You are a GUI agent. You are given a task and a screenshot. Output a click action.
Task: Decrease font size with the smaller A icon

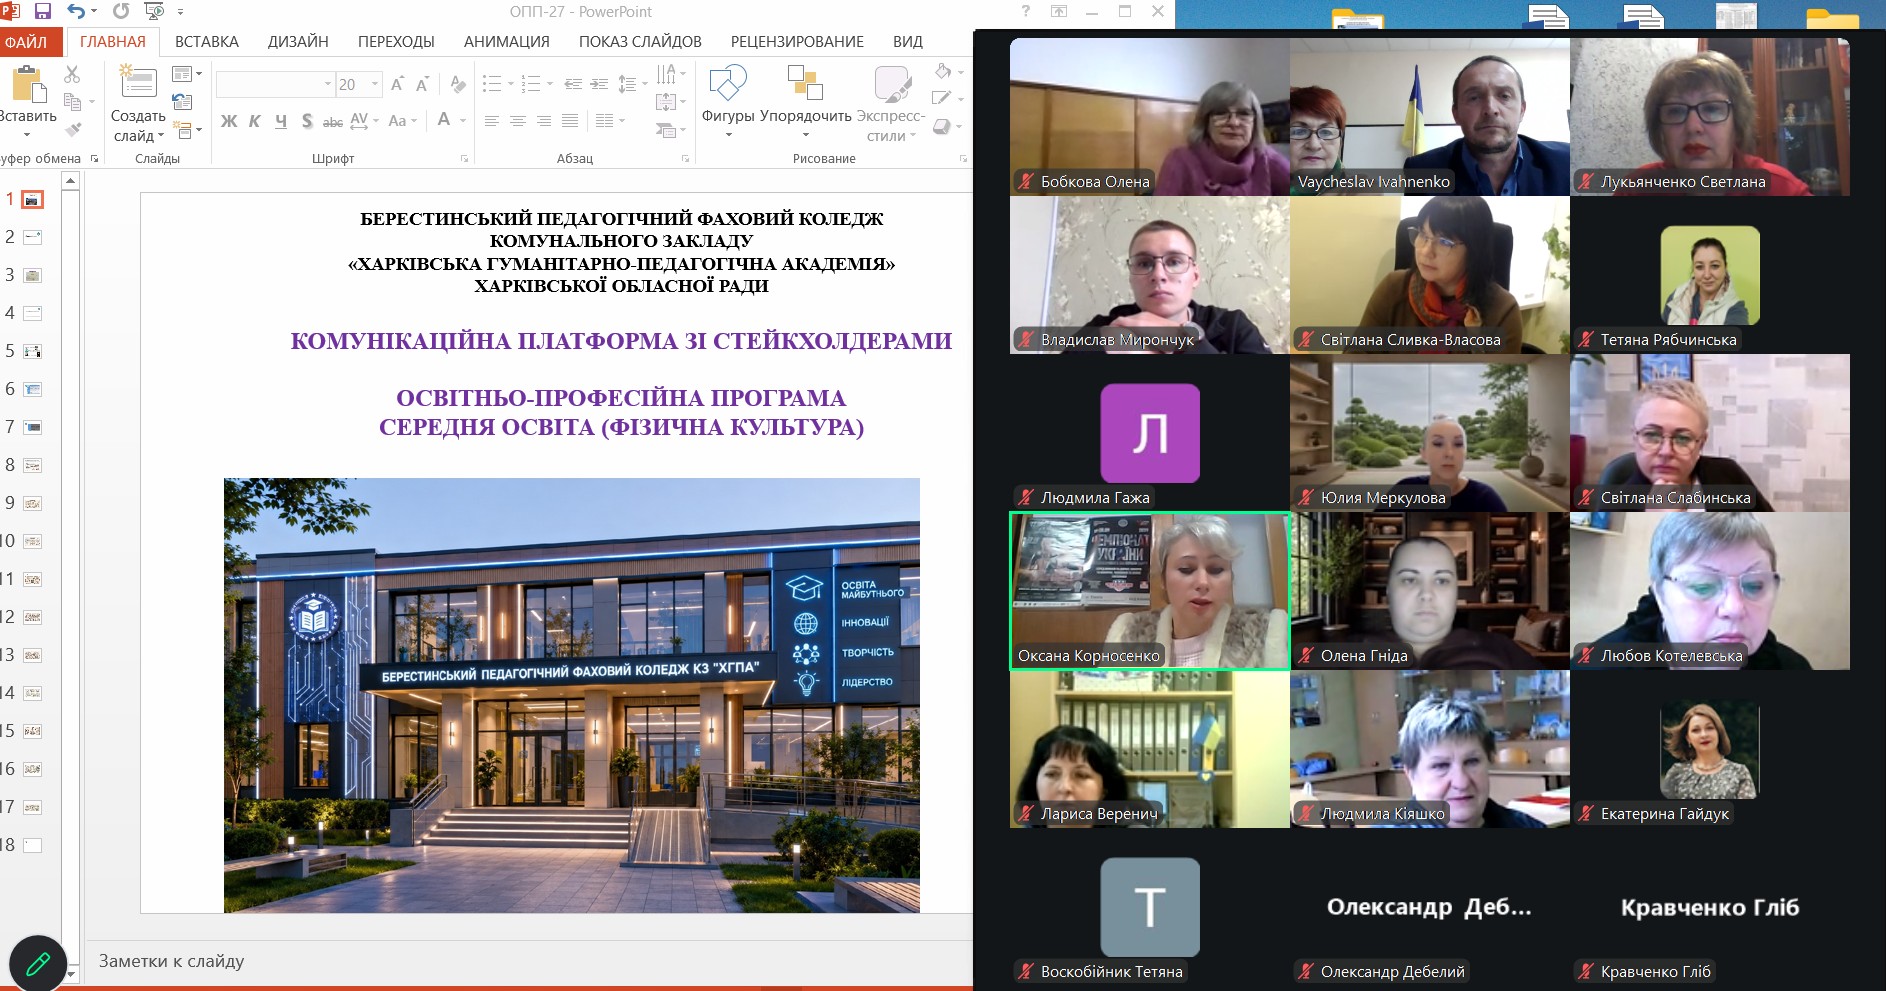pos(422,84)
